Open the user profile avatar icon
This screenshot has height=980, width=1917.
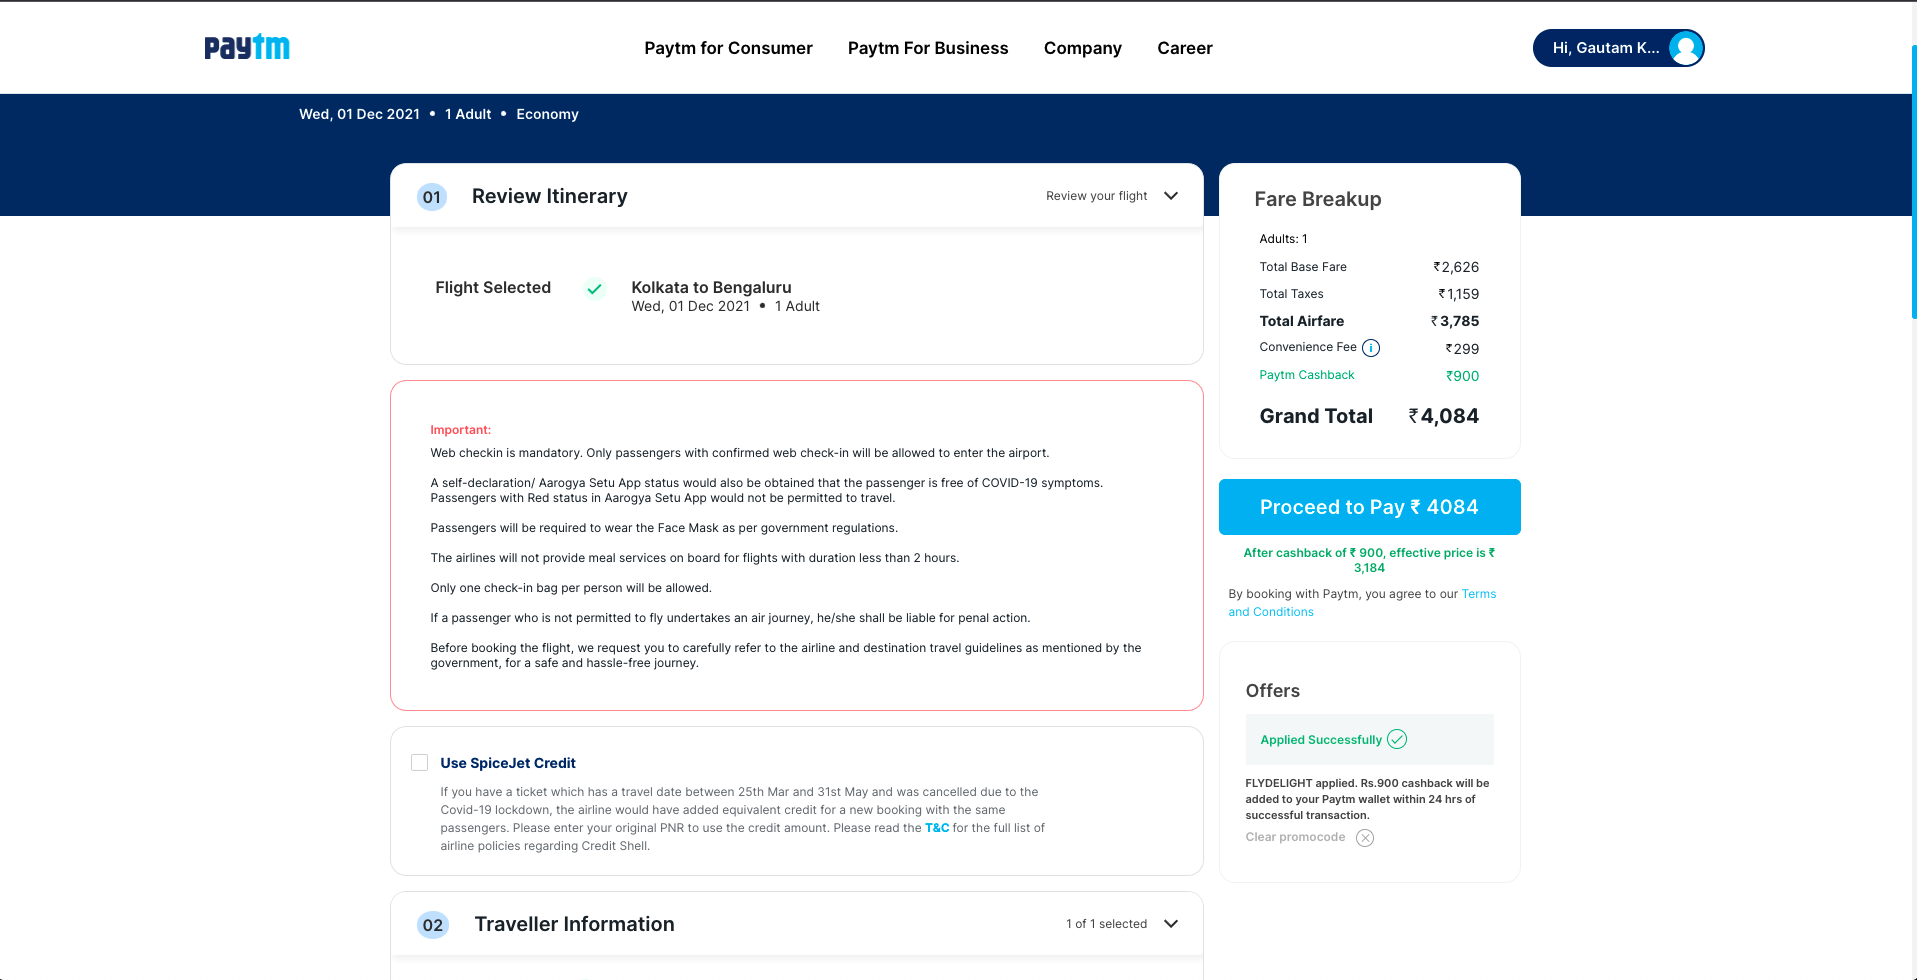[x=1685, y=48]
